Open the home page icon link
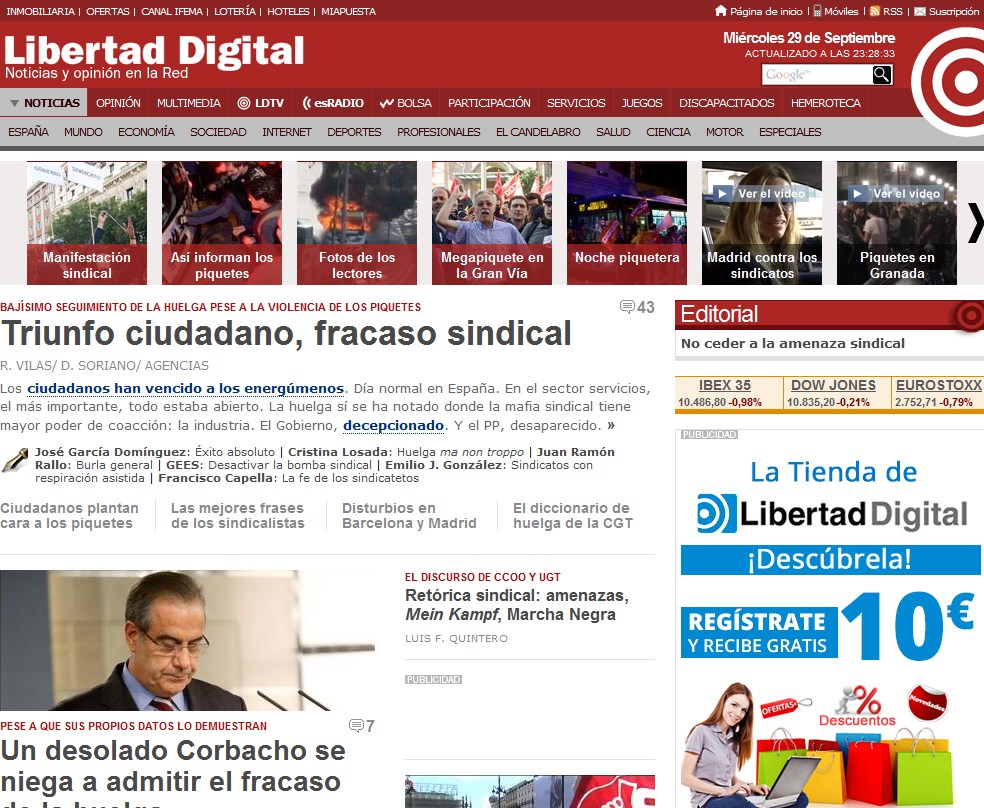984x808 pixels. (721, 11)
